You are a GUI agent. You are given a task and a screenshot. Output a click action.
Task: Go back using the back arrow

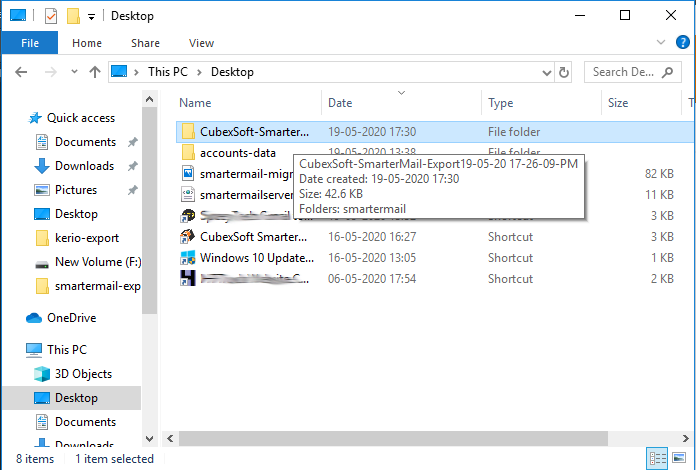coord(21,72)
